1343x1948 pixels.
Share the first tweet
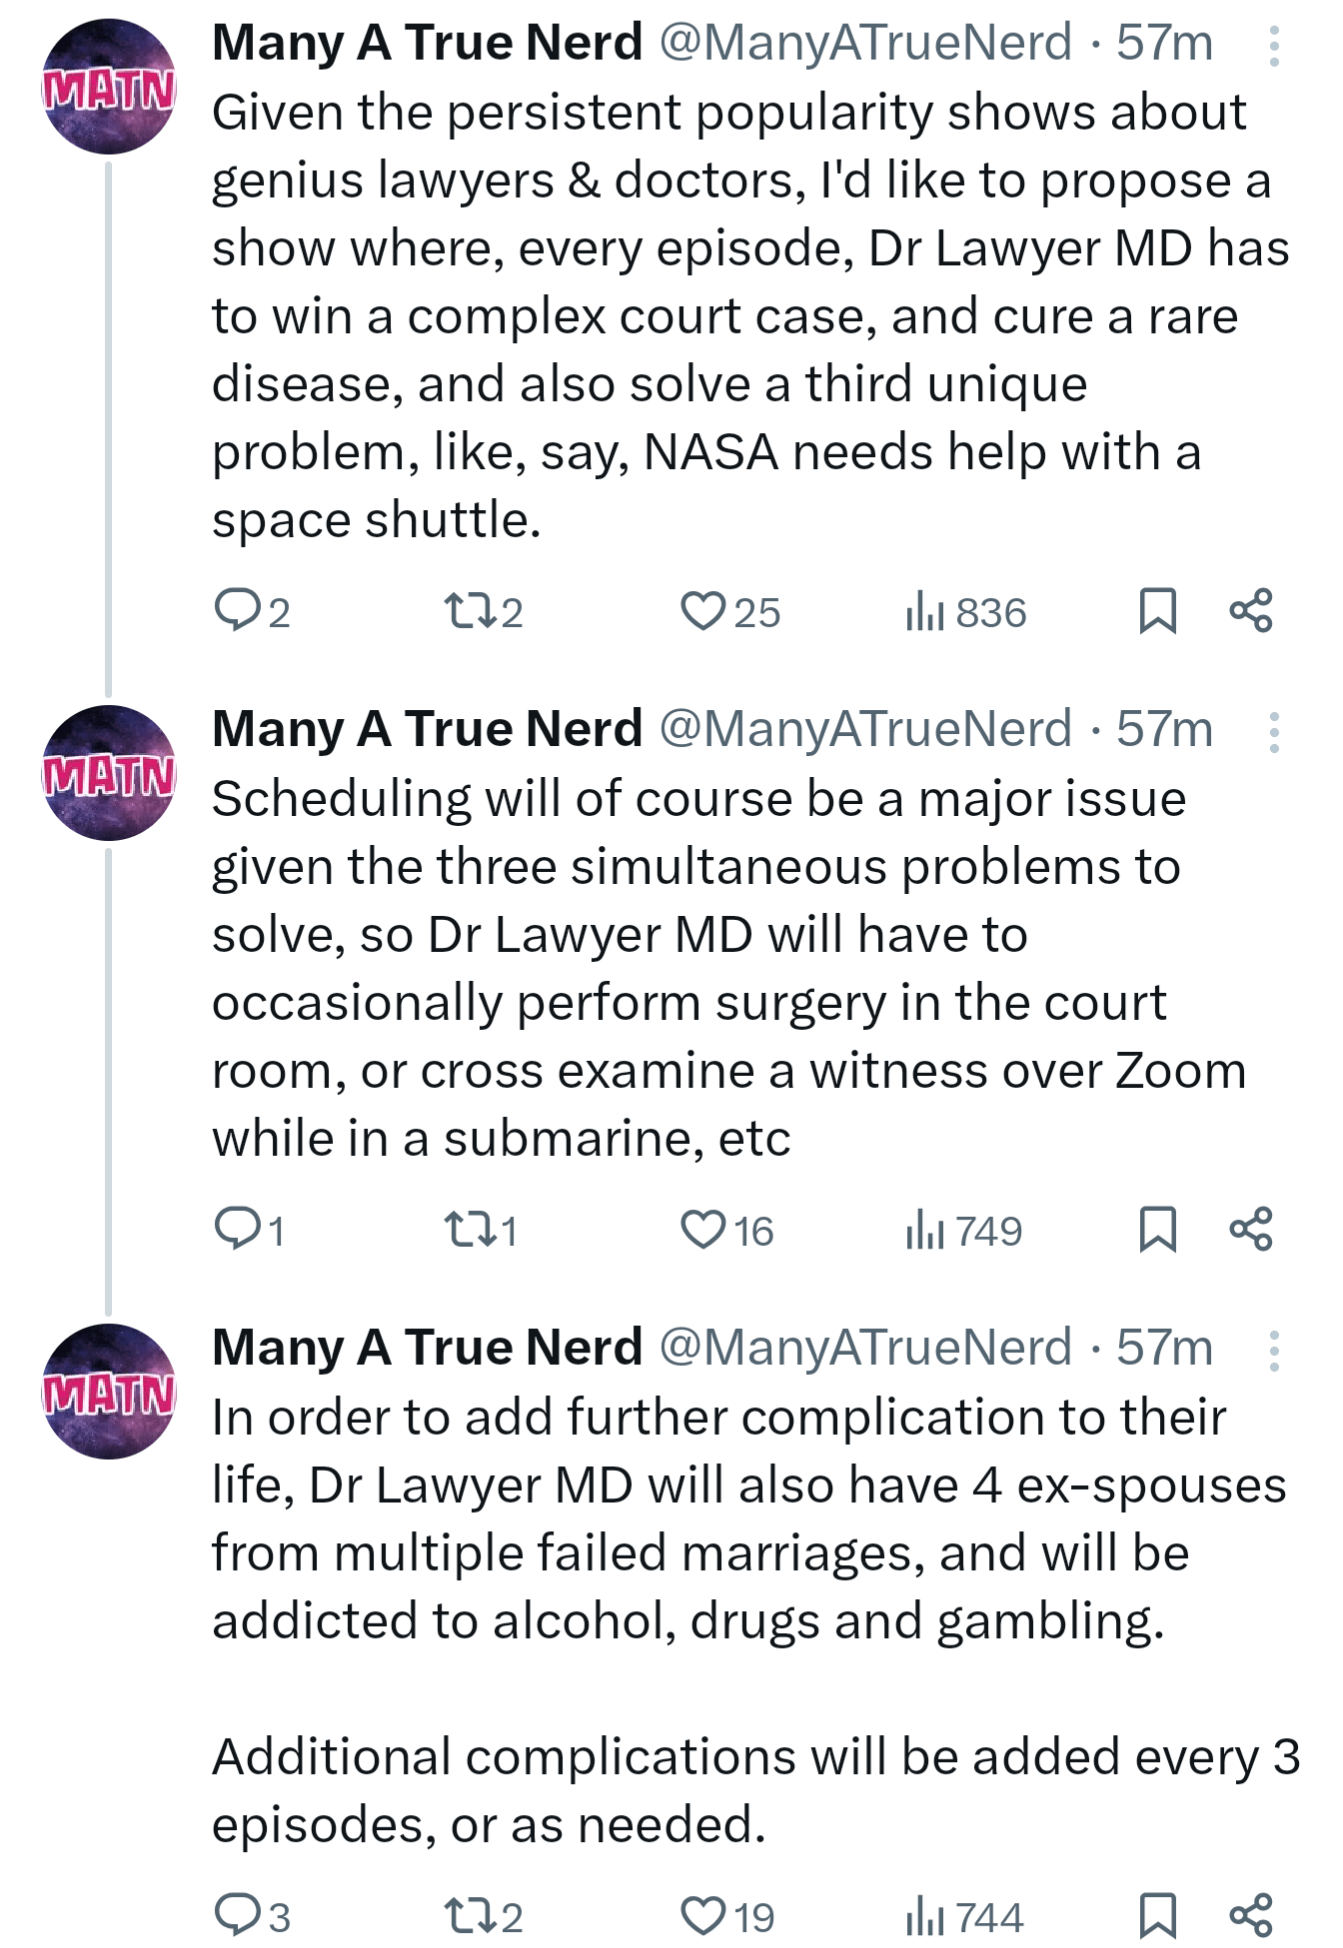[1251, 610]
